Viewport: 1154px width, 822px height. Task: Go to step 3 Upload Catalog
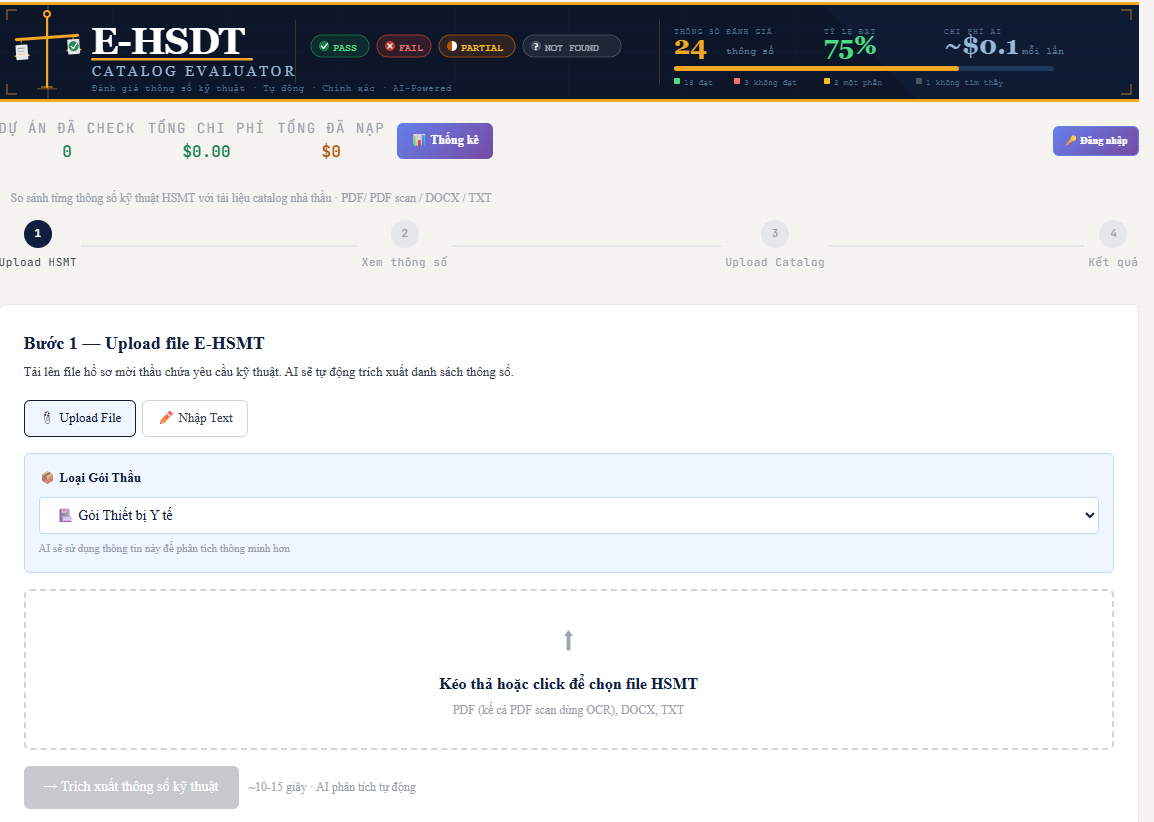[x=774, y=234]
